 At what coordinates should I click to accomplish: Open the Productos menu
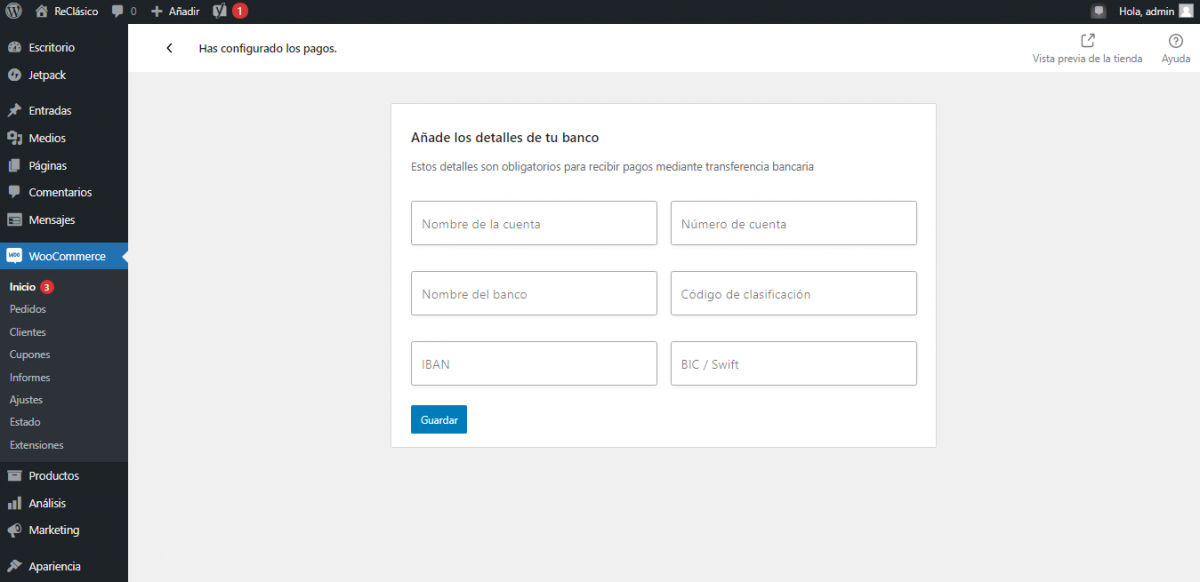pyautogui.click(x=53, y=476)
